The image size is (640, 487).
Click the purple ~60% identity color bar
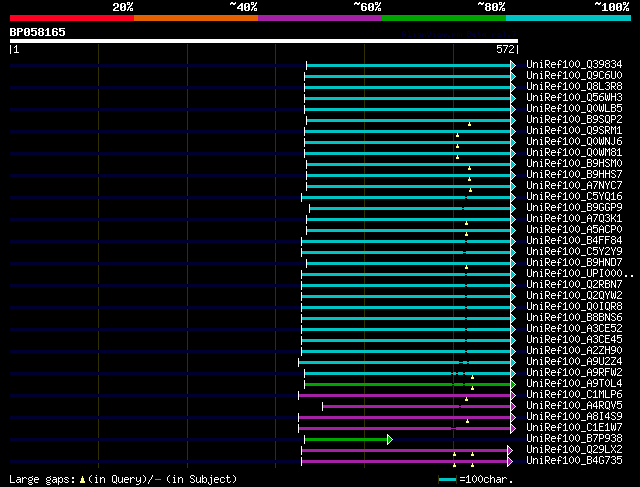click(319, 17)
